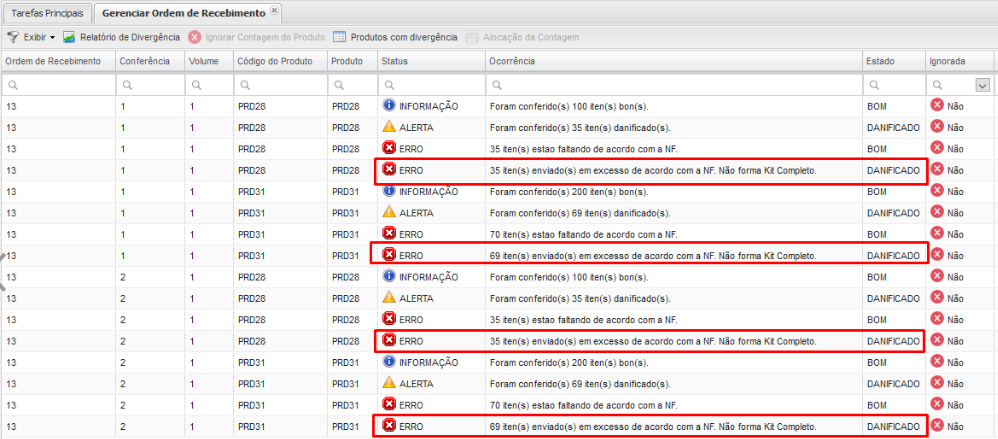
Task: Click Não red X in Conferência 1 PRD31 excesso row
Action: tap(937, 254)
